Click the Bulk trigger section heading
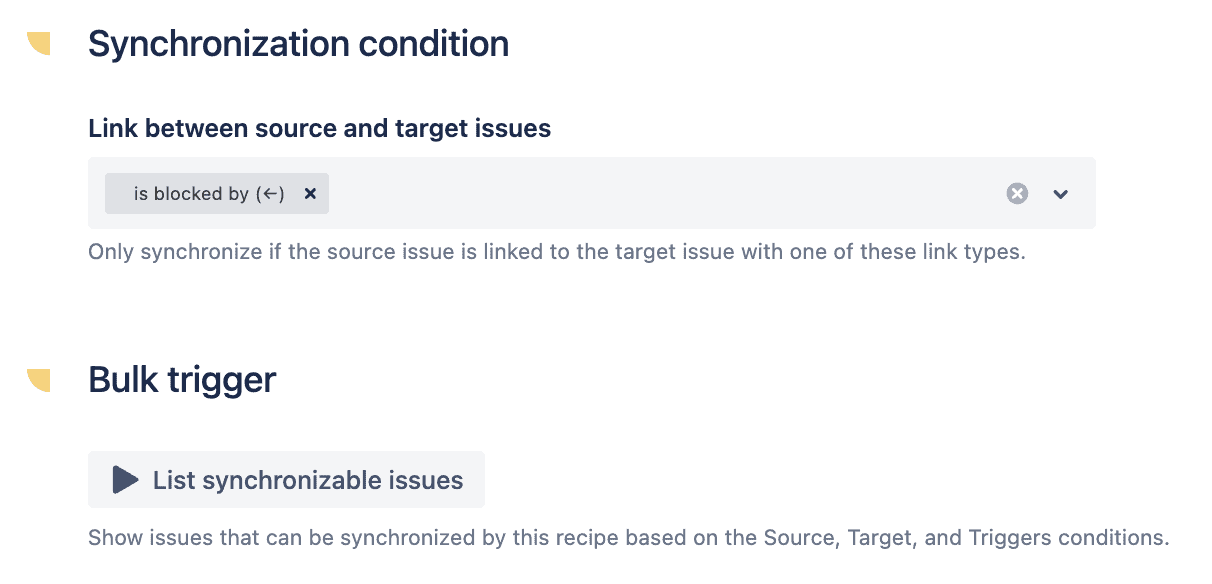The image size is (1212, 584). coord(181,379)
